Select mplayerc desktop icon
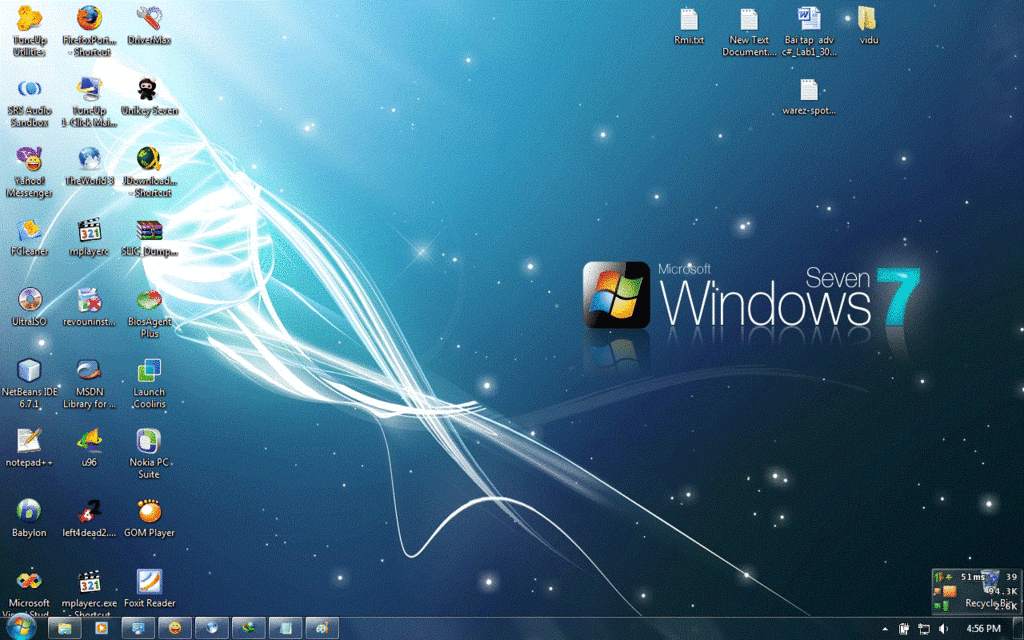 point(89,236)
